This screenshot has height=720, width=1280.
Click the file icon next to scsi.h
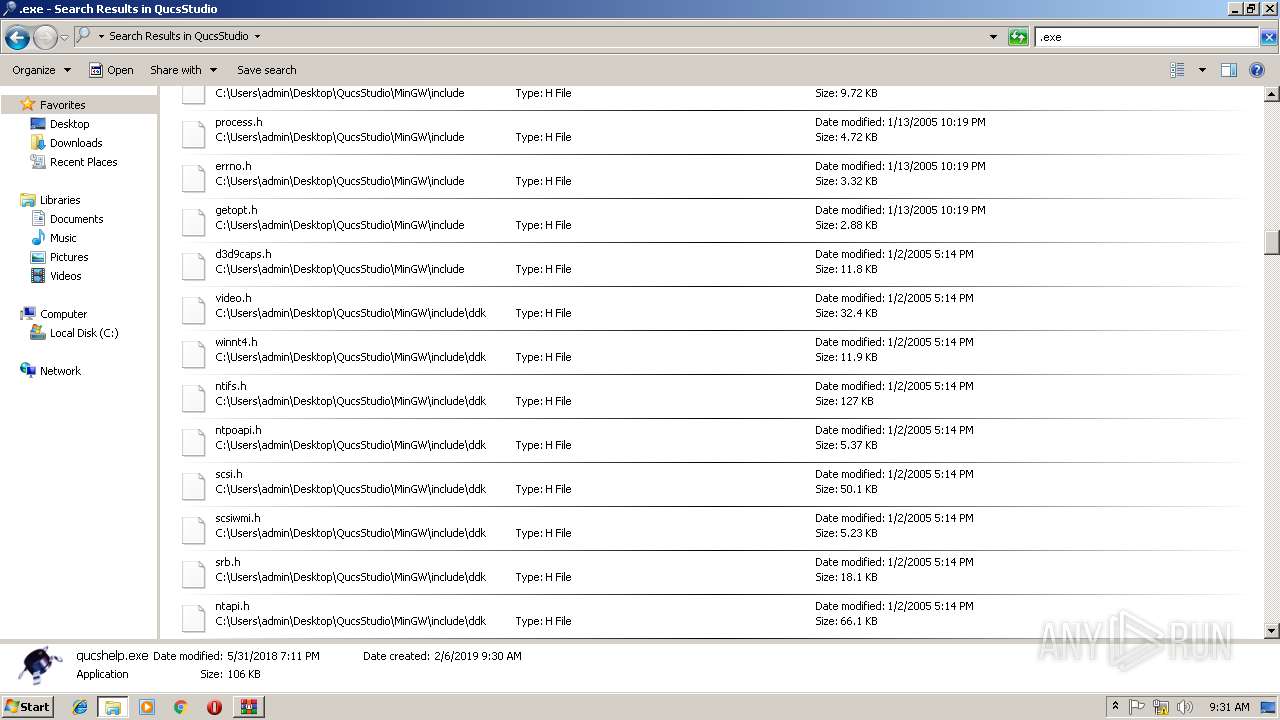pyautogui.click(x=193, y=485)
